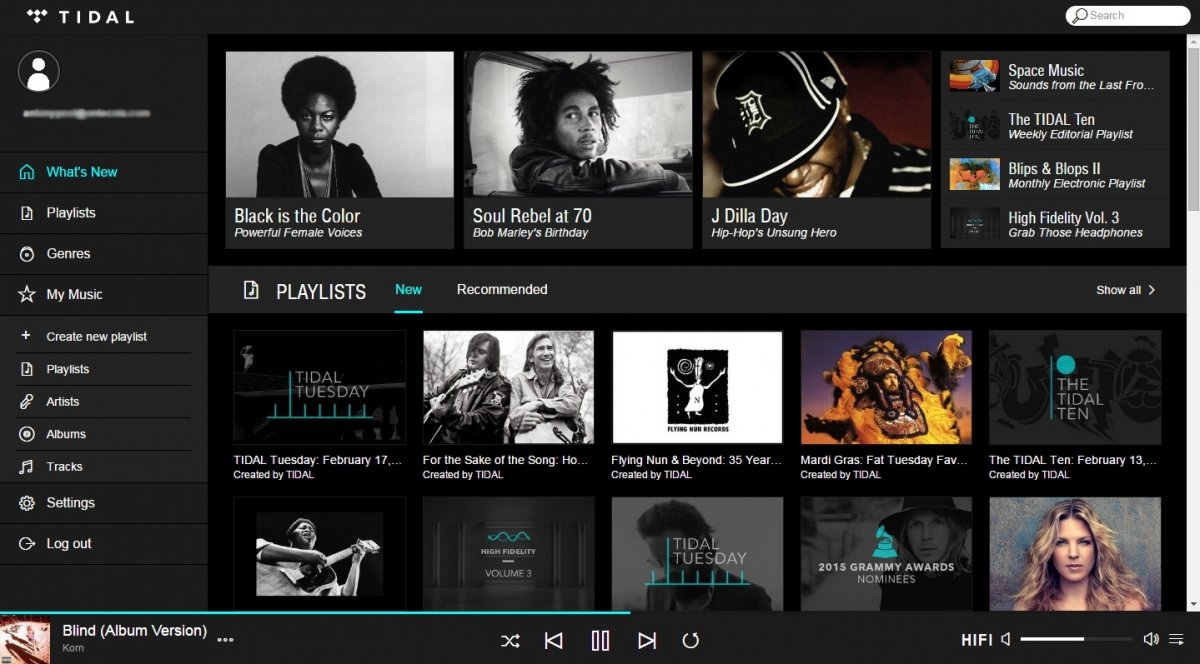Click the max volume speaker icon
Screen dimensions: 1200x664
[x=1151, y=639]
